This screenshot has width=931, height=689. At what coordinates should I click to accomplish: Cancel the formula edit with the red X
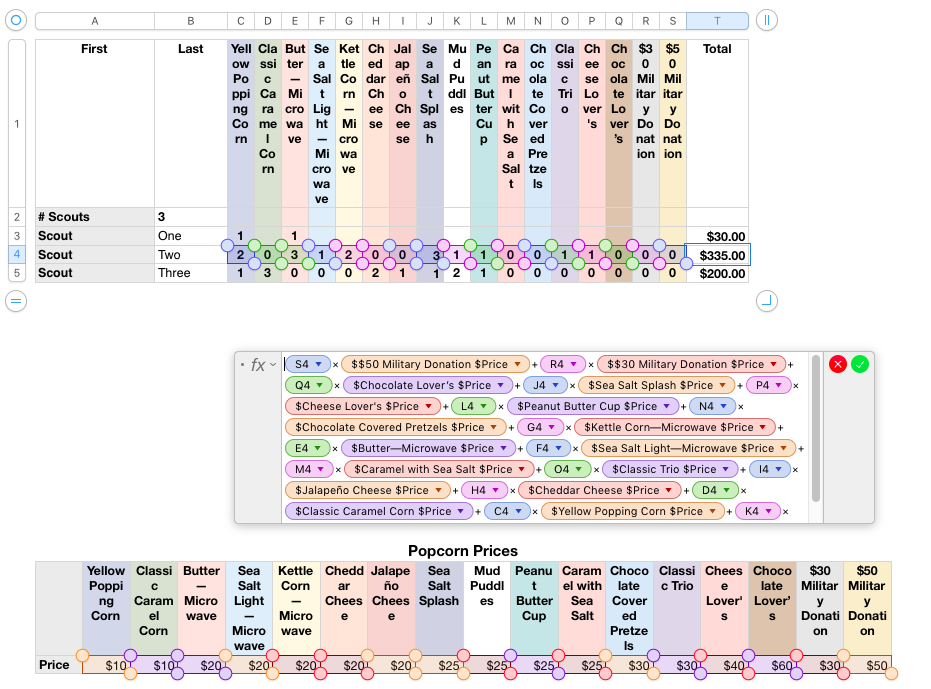[838, 364]
